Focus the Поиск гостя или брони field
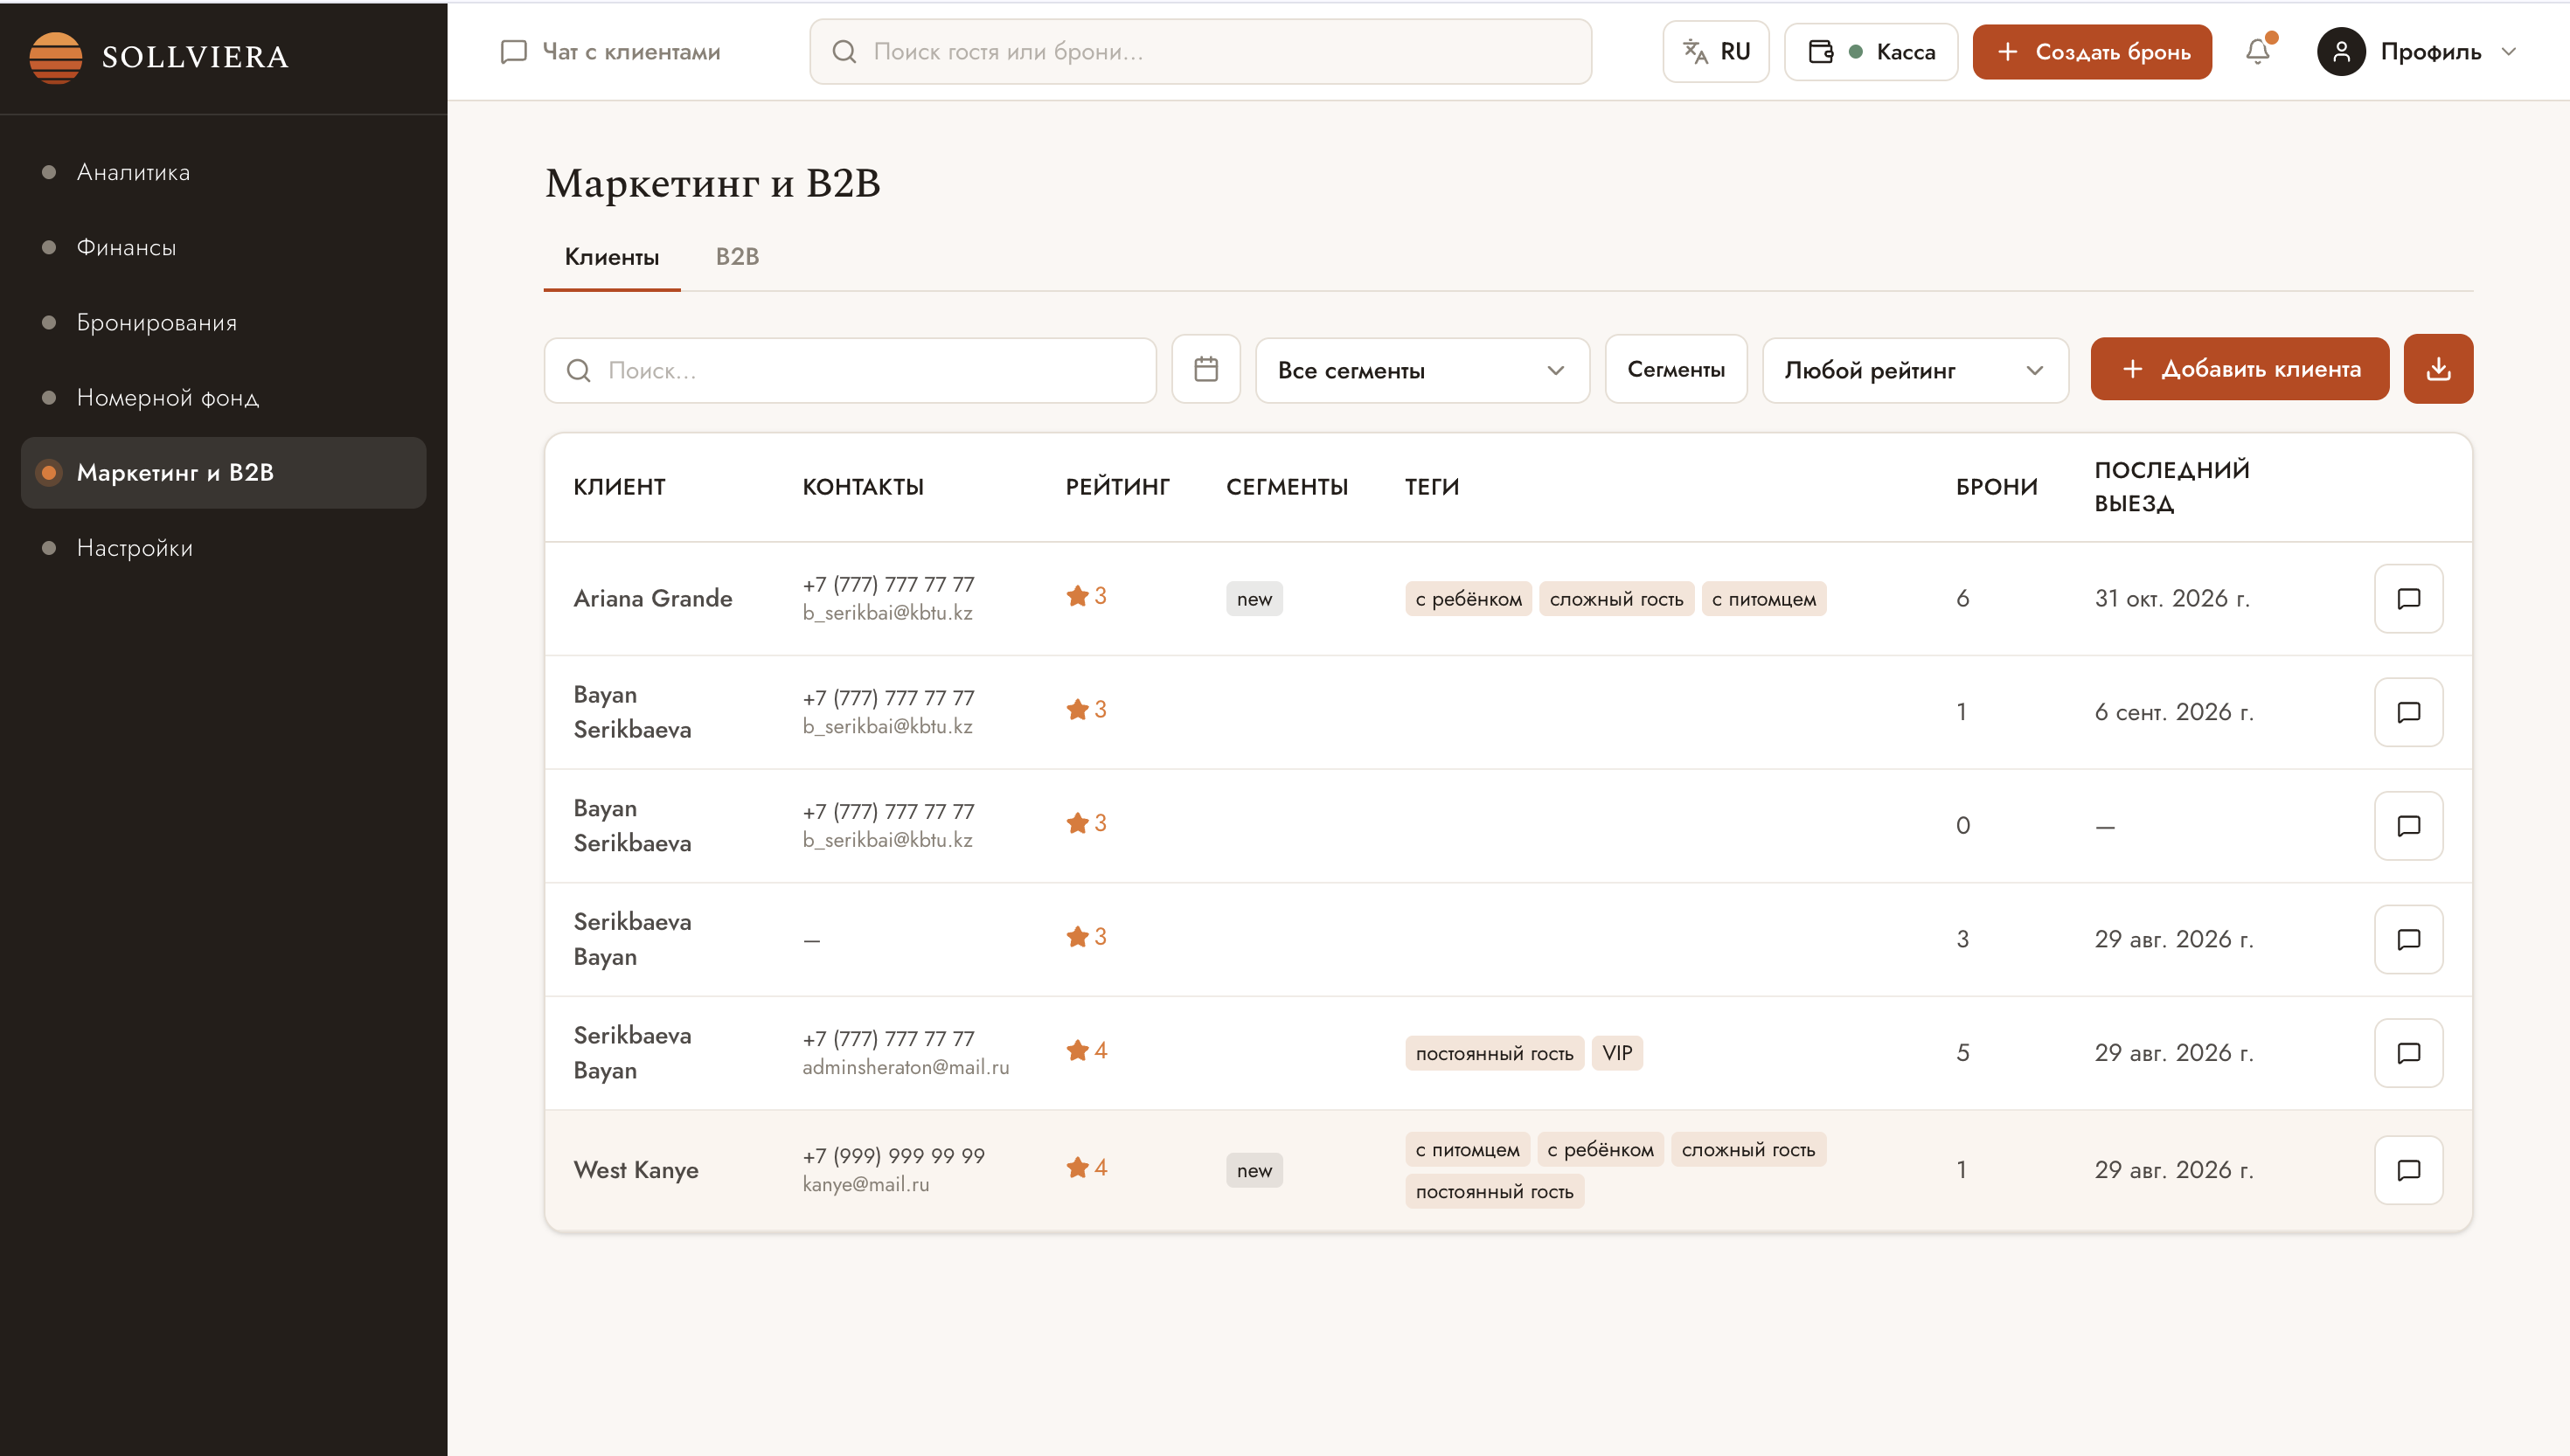The image size is (2570, 1456). pyautogui.click(x=1200, y=52)
